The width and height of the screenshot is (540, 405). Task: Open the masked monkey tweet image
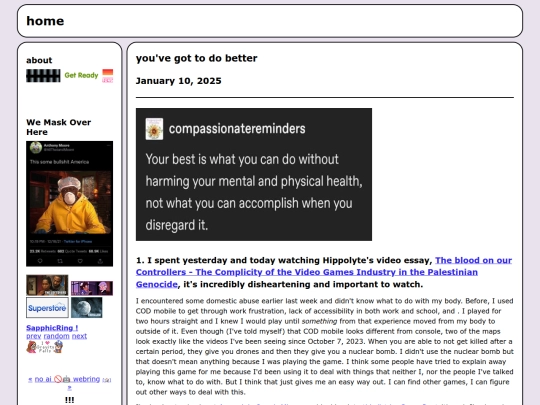tap(70, 204)
